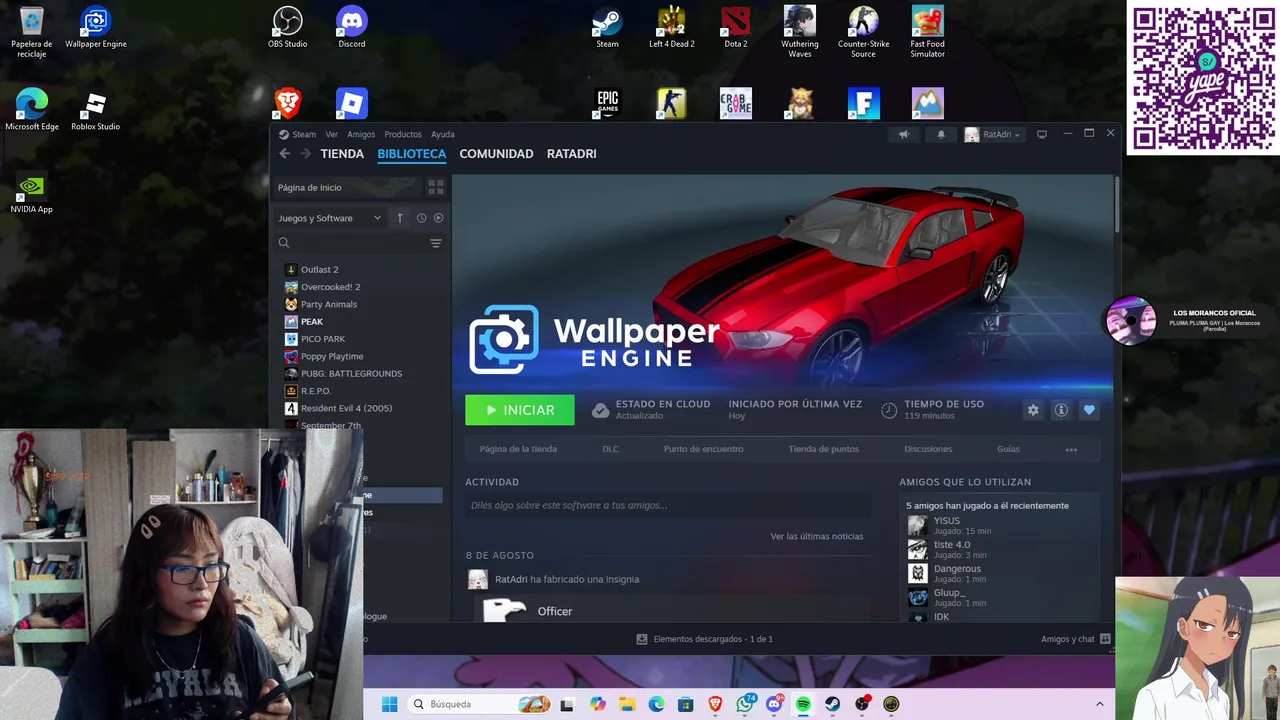1280x720 pixels.
Task: Open the COMUNIDAD tab
Action: pos(496,154)
